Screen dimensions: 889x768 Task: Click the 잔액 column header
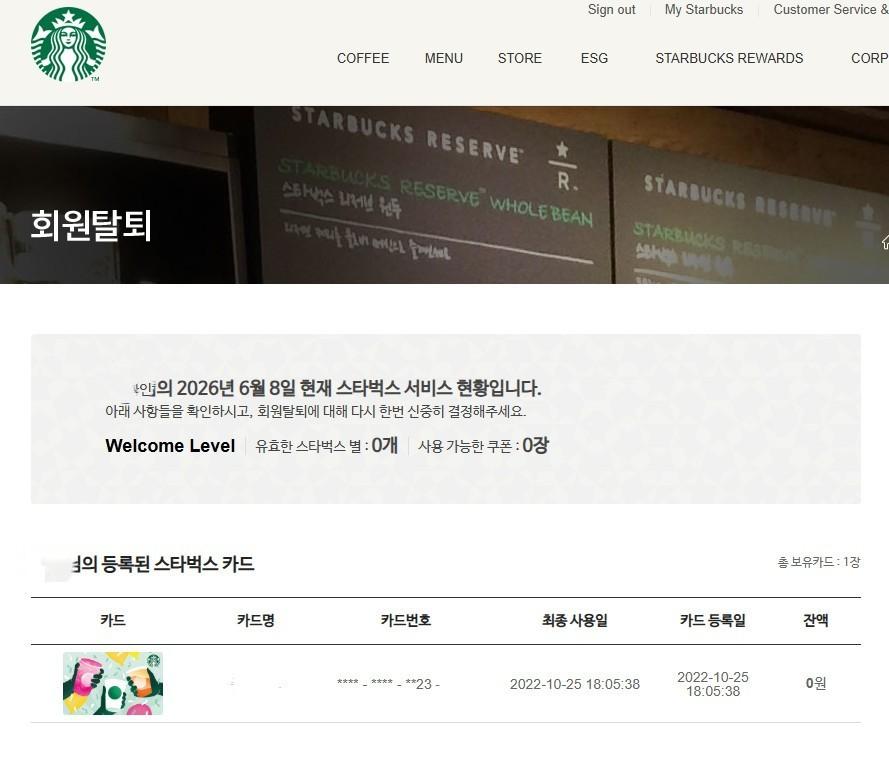point(816,621)
